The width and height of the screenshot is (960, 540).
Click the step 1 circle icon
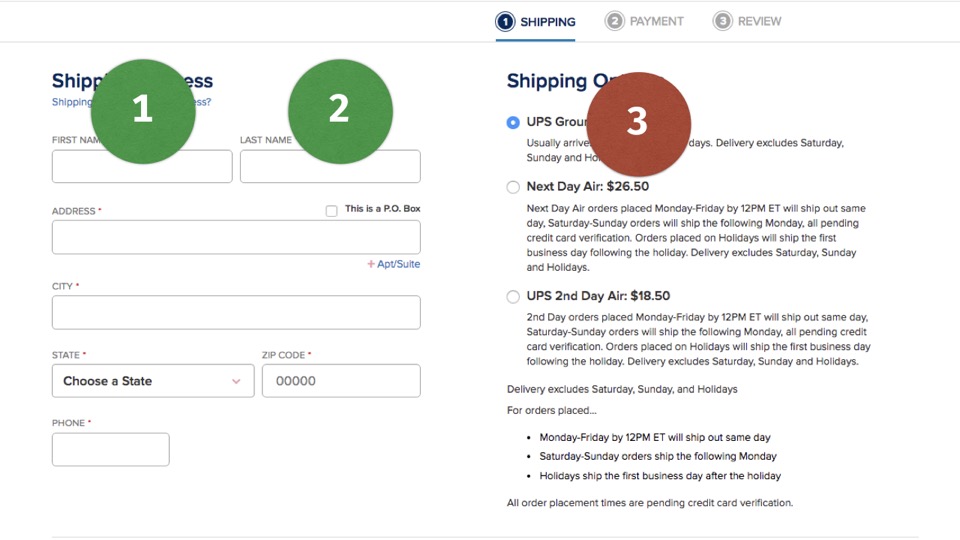(505, 22)
